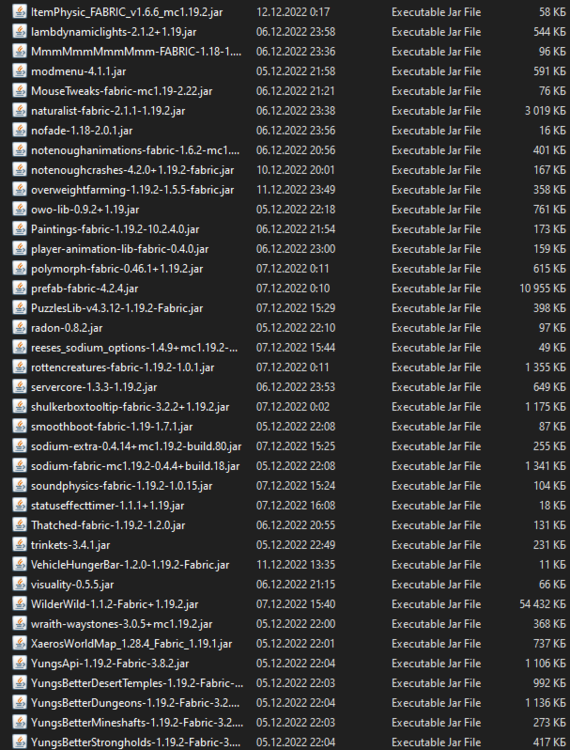Select the icon of soundphysics-fabric-1.19.2-1.0.15.jar
The width and height of the screenshot is (570, 750).
click(19, 485)
